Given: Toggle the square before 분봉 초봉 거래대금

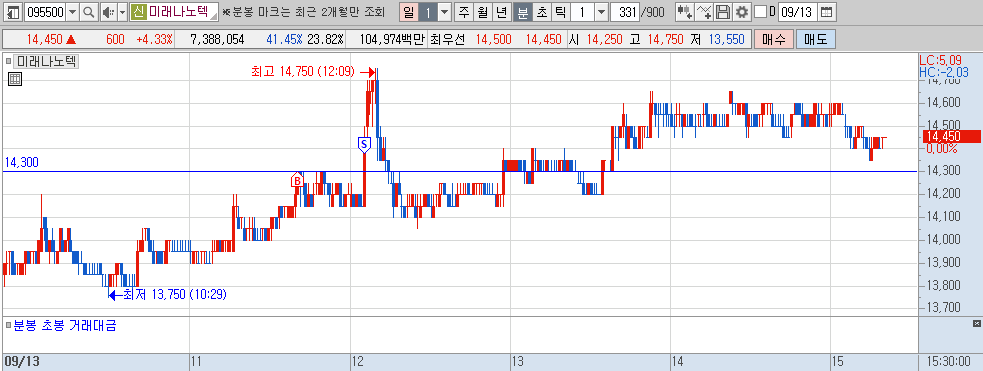Looking at the screenshot, I should [x=8, y=325].
